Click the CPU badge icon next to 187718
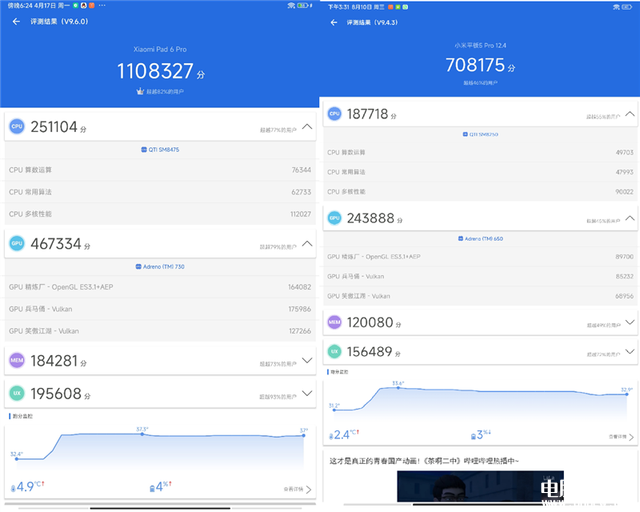Screen dimensions: 640x512 pyautogui.click(x=334, y=114)
